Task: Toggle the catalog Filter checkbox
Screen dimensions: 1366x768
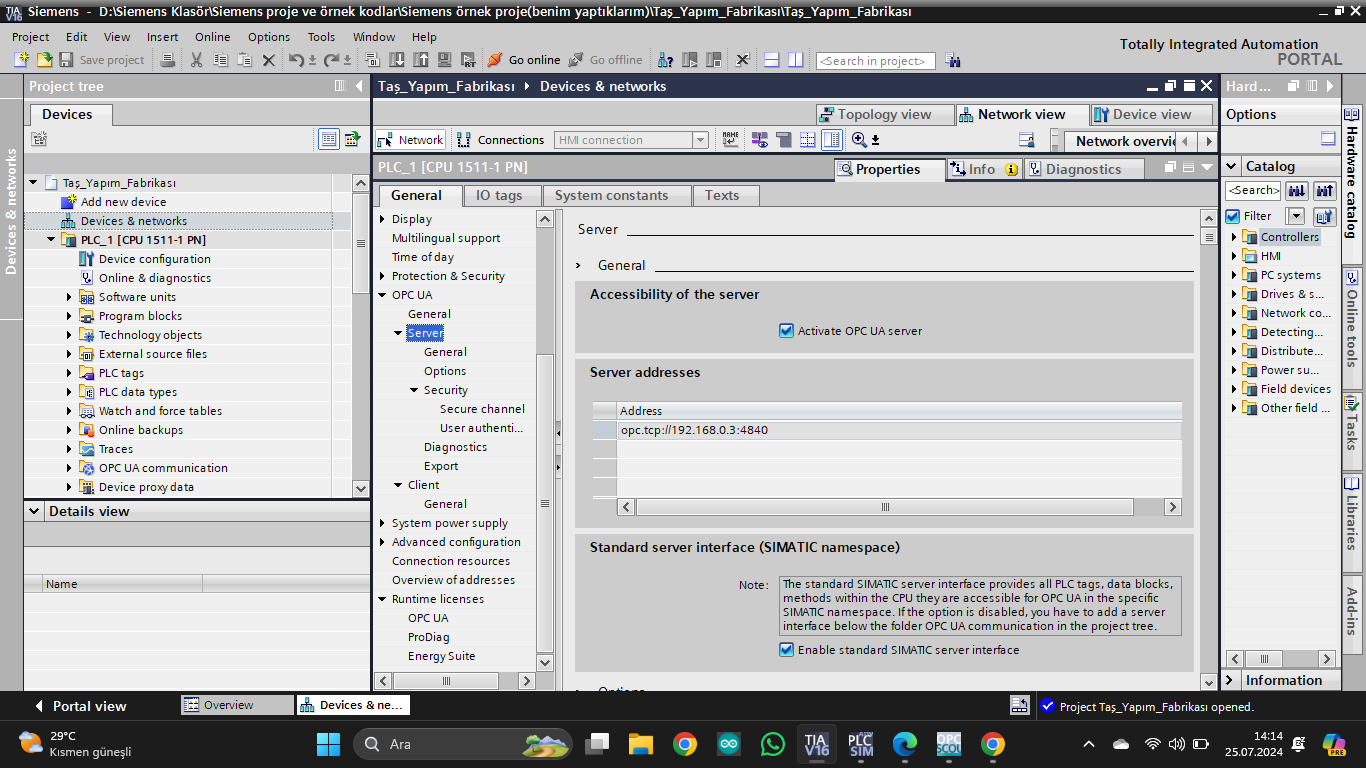Action: (1233, 216)
